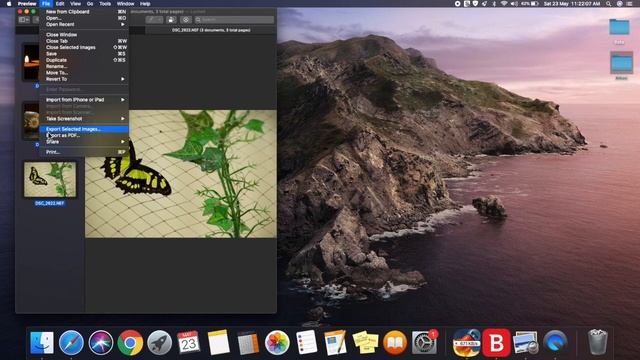
Task: Select the second sidebar photo thumbnail
Action: [31, 121]
